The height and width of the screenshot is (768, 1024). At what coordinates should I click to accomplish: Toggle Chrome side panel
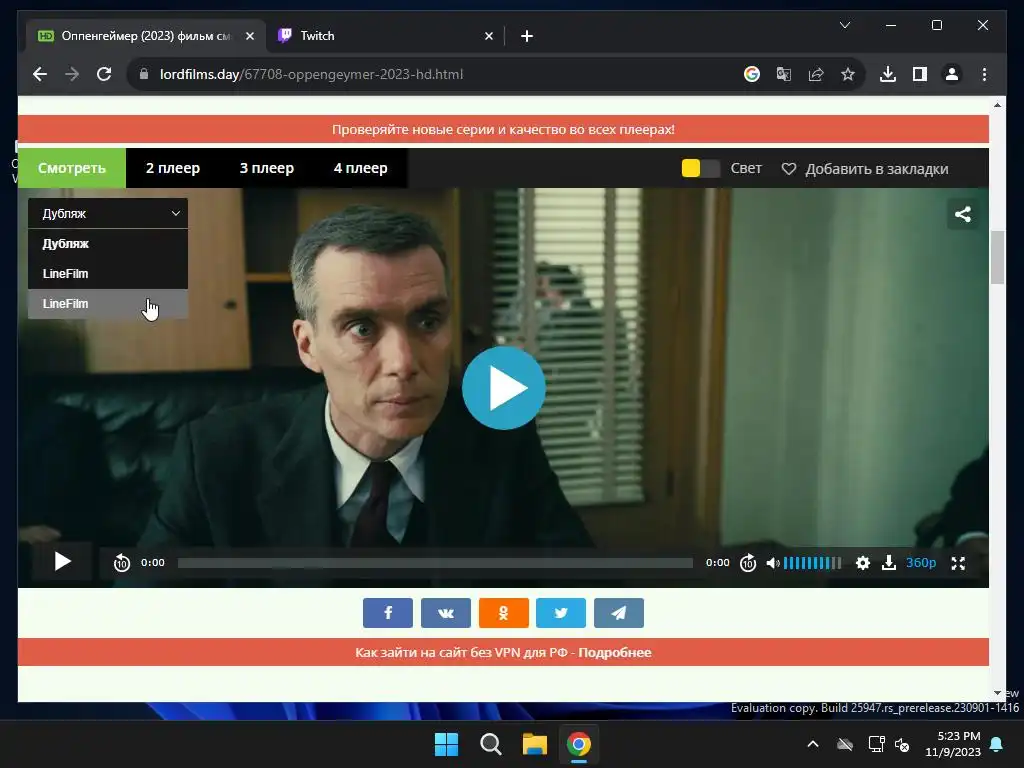(x=920, y=74)
